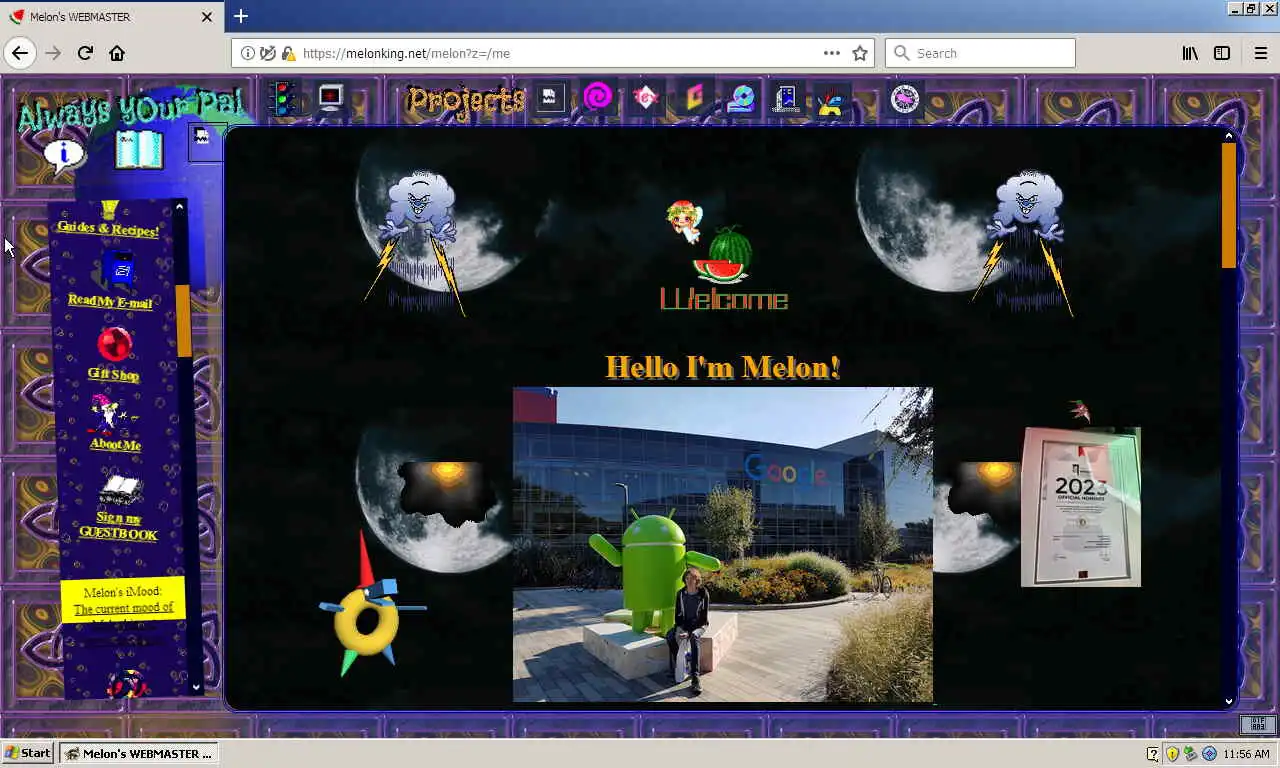
Task: Reload the page
Action: point(85,53)
